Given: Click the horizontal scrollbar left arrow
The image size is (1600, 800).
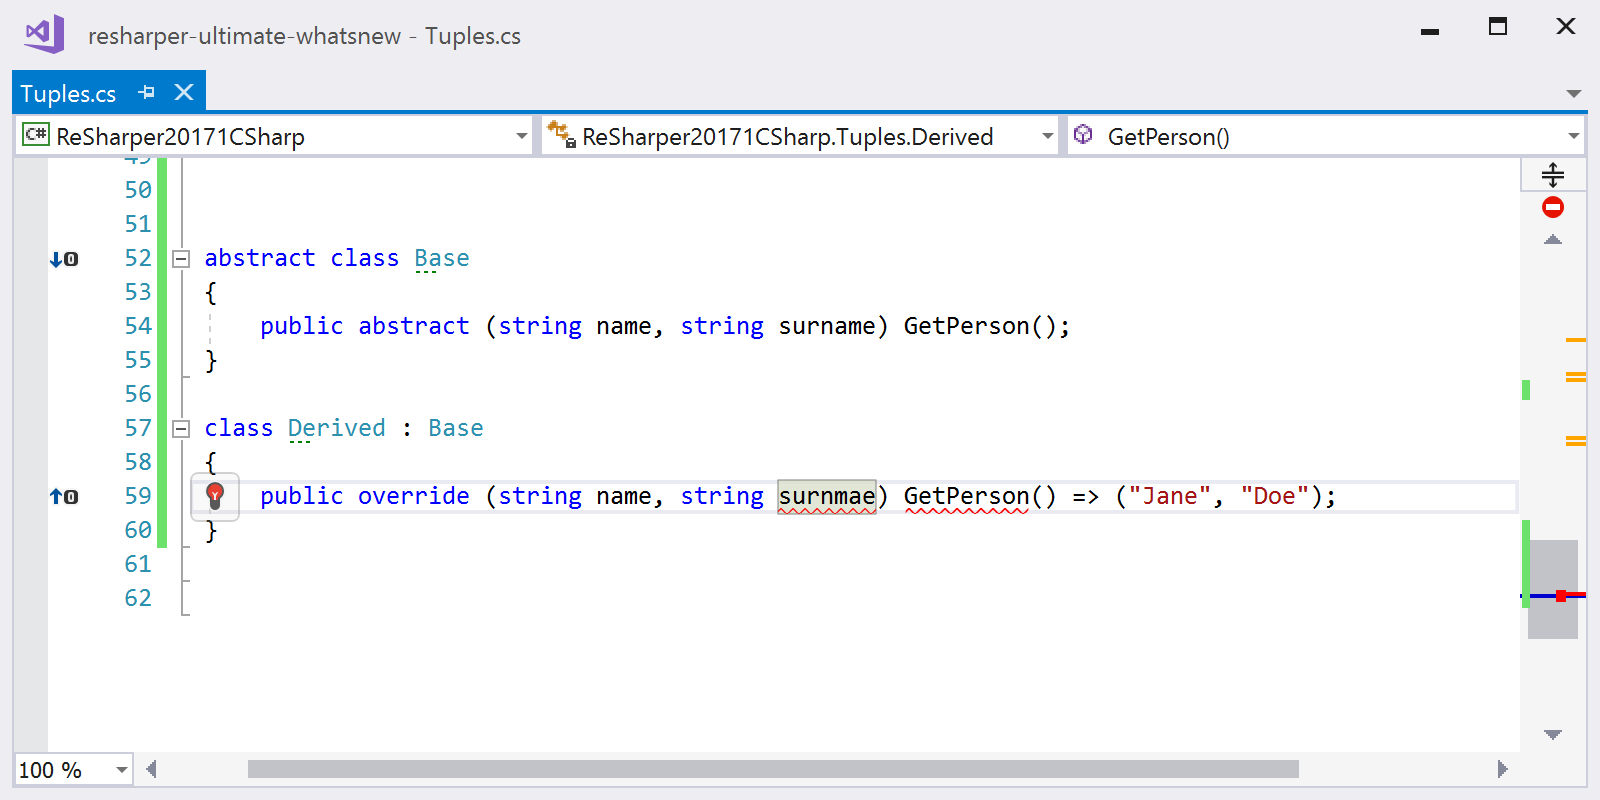Looking at the screenshot, I should (151, 769).
